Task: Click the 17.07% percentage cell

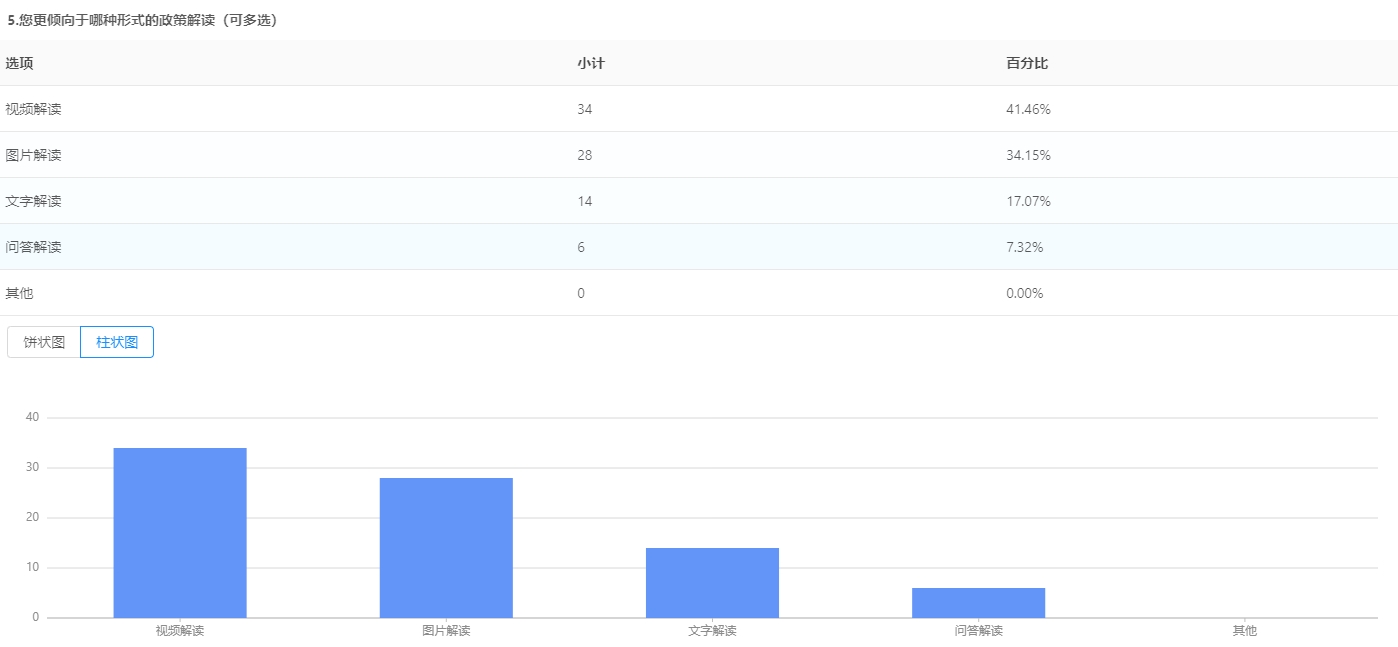Action: [1028, 201]
